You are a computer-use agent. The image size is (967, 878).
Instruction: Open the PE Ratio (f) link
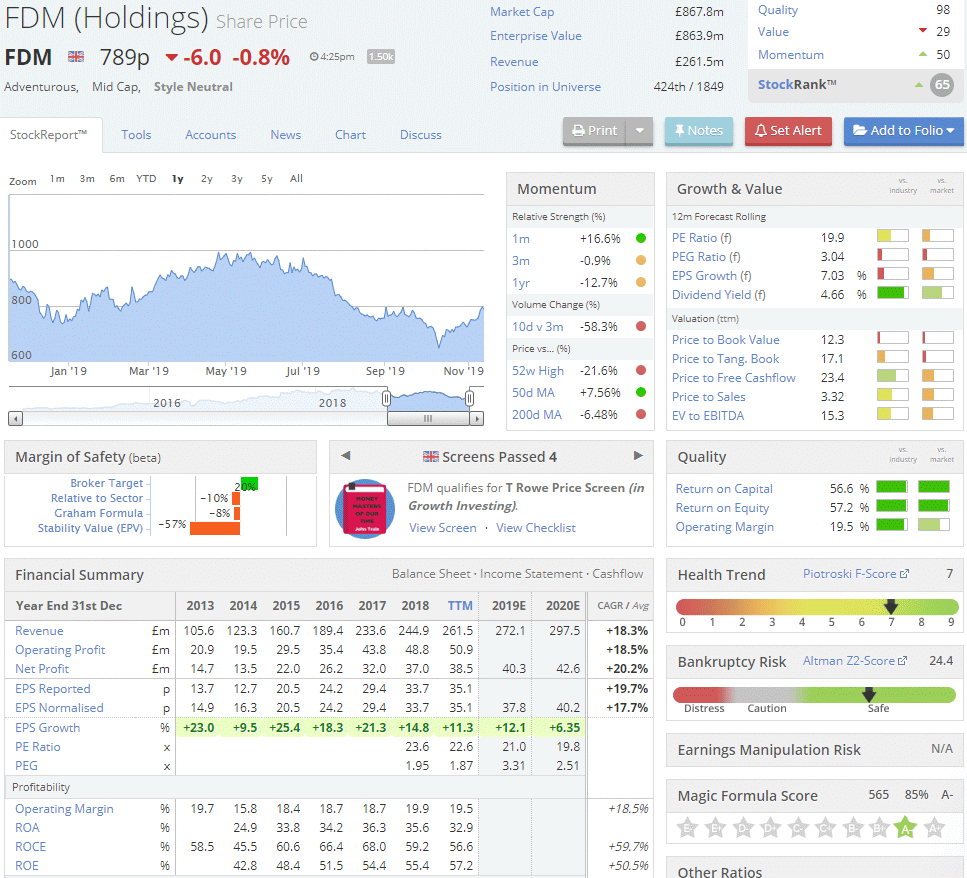coord(702,237)
